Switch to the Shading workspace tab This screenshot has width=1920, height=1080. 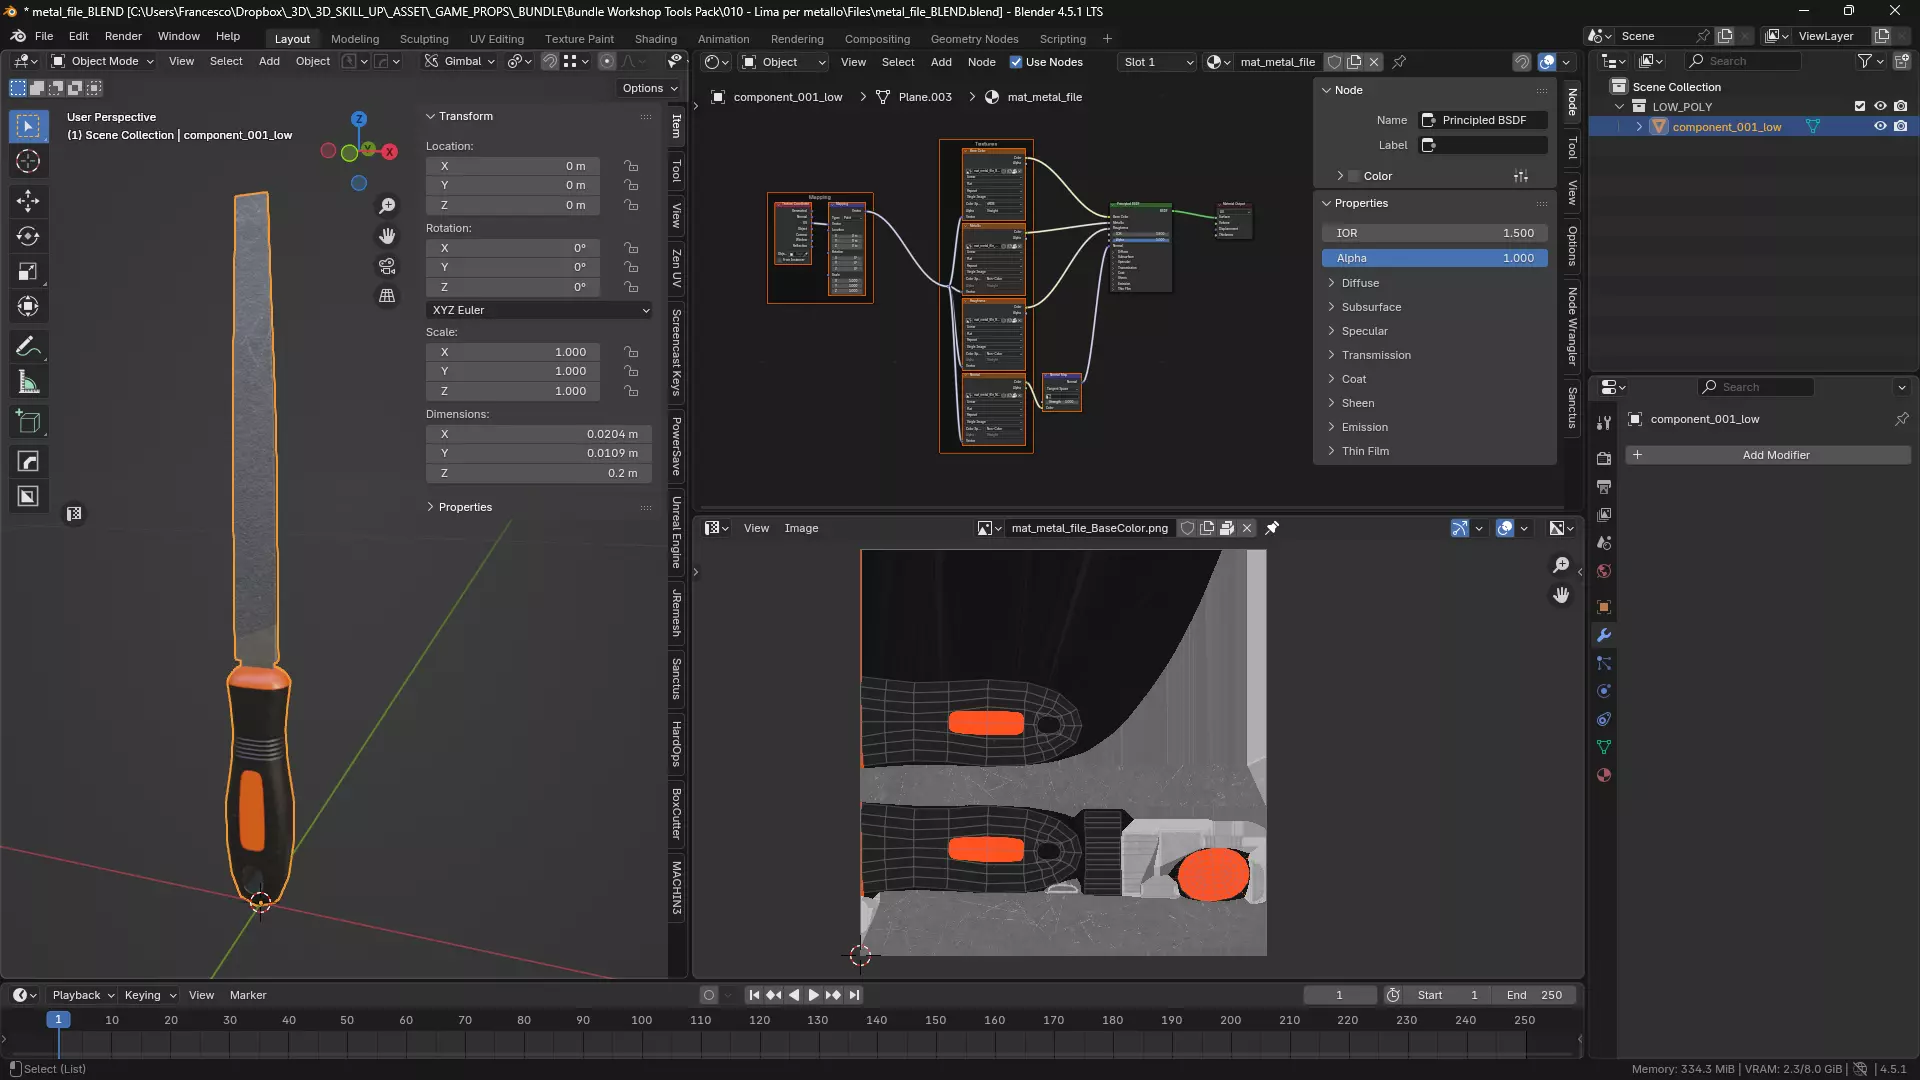coord(655,39)
